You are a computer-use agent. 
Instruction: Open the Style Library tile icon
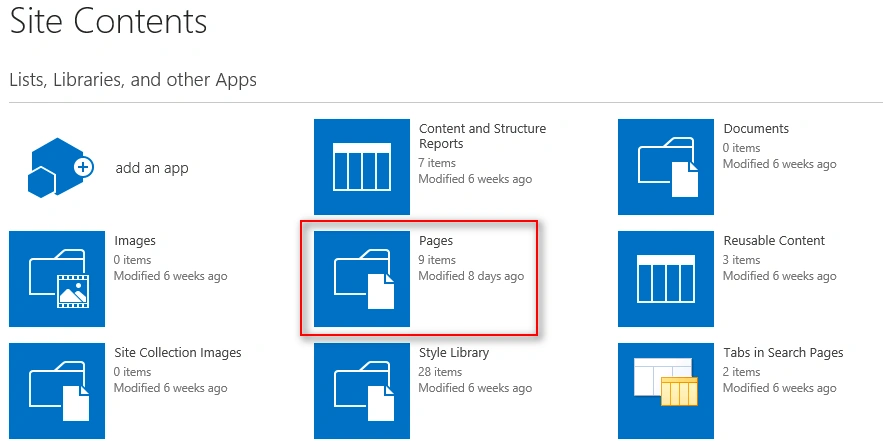[x=362, y=391]
